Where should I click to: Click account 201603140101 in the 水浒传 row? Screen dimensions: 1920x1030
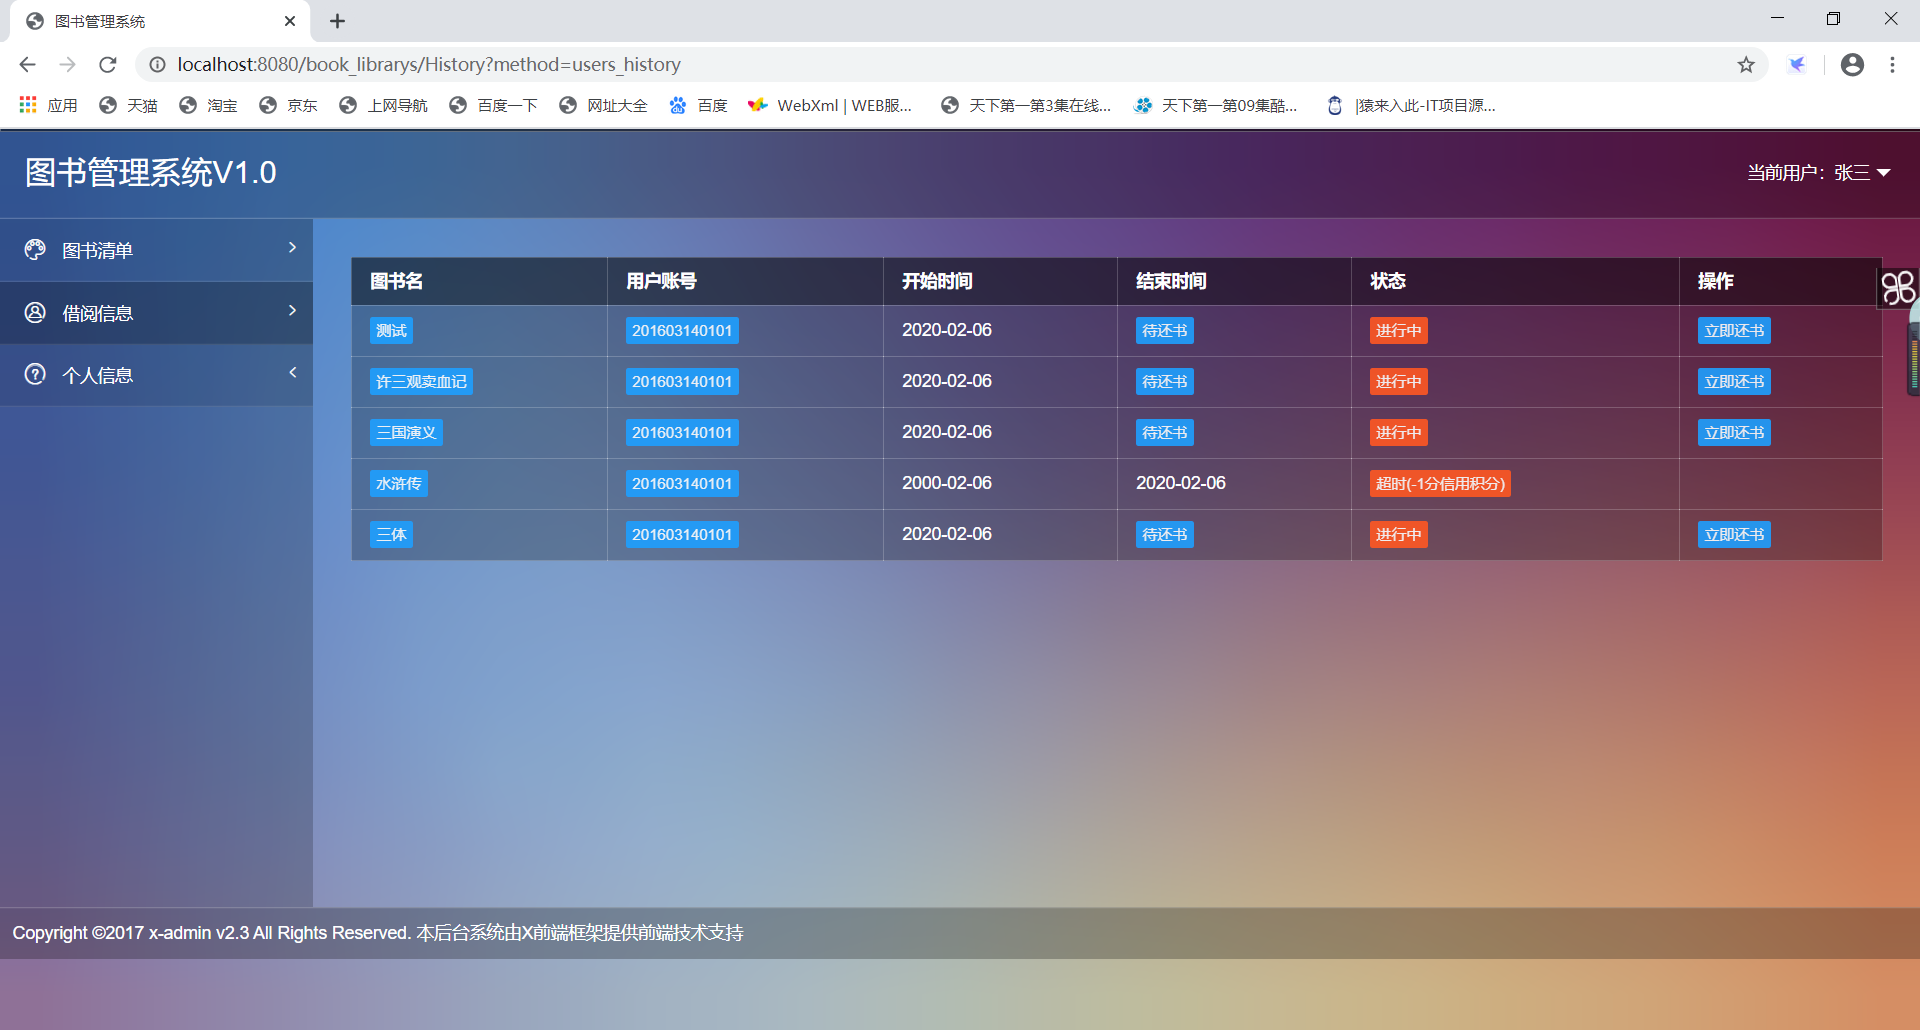[x=682, y=484]
